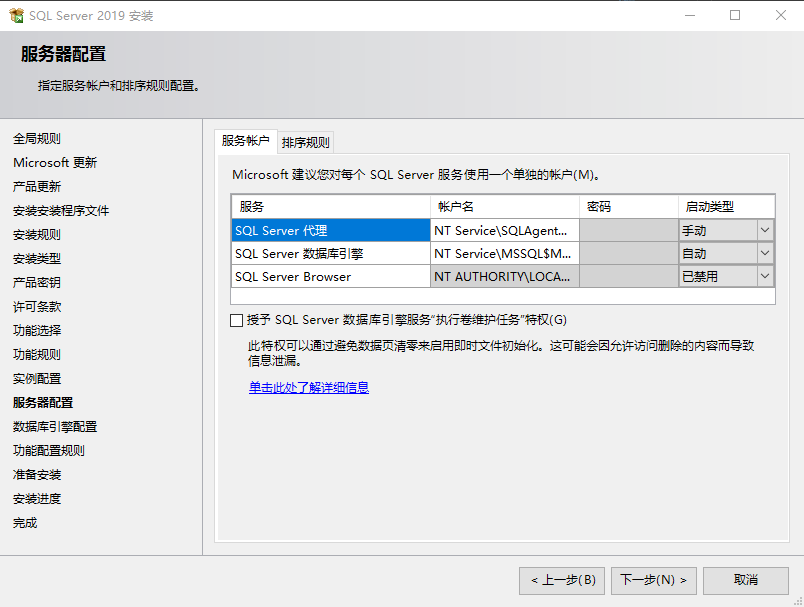804x607 pixels.
Task: Click 数据库引擎配置 step in sidebar
Action: click(x=55, y=427)
